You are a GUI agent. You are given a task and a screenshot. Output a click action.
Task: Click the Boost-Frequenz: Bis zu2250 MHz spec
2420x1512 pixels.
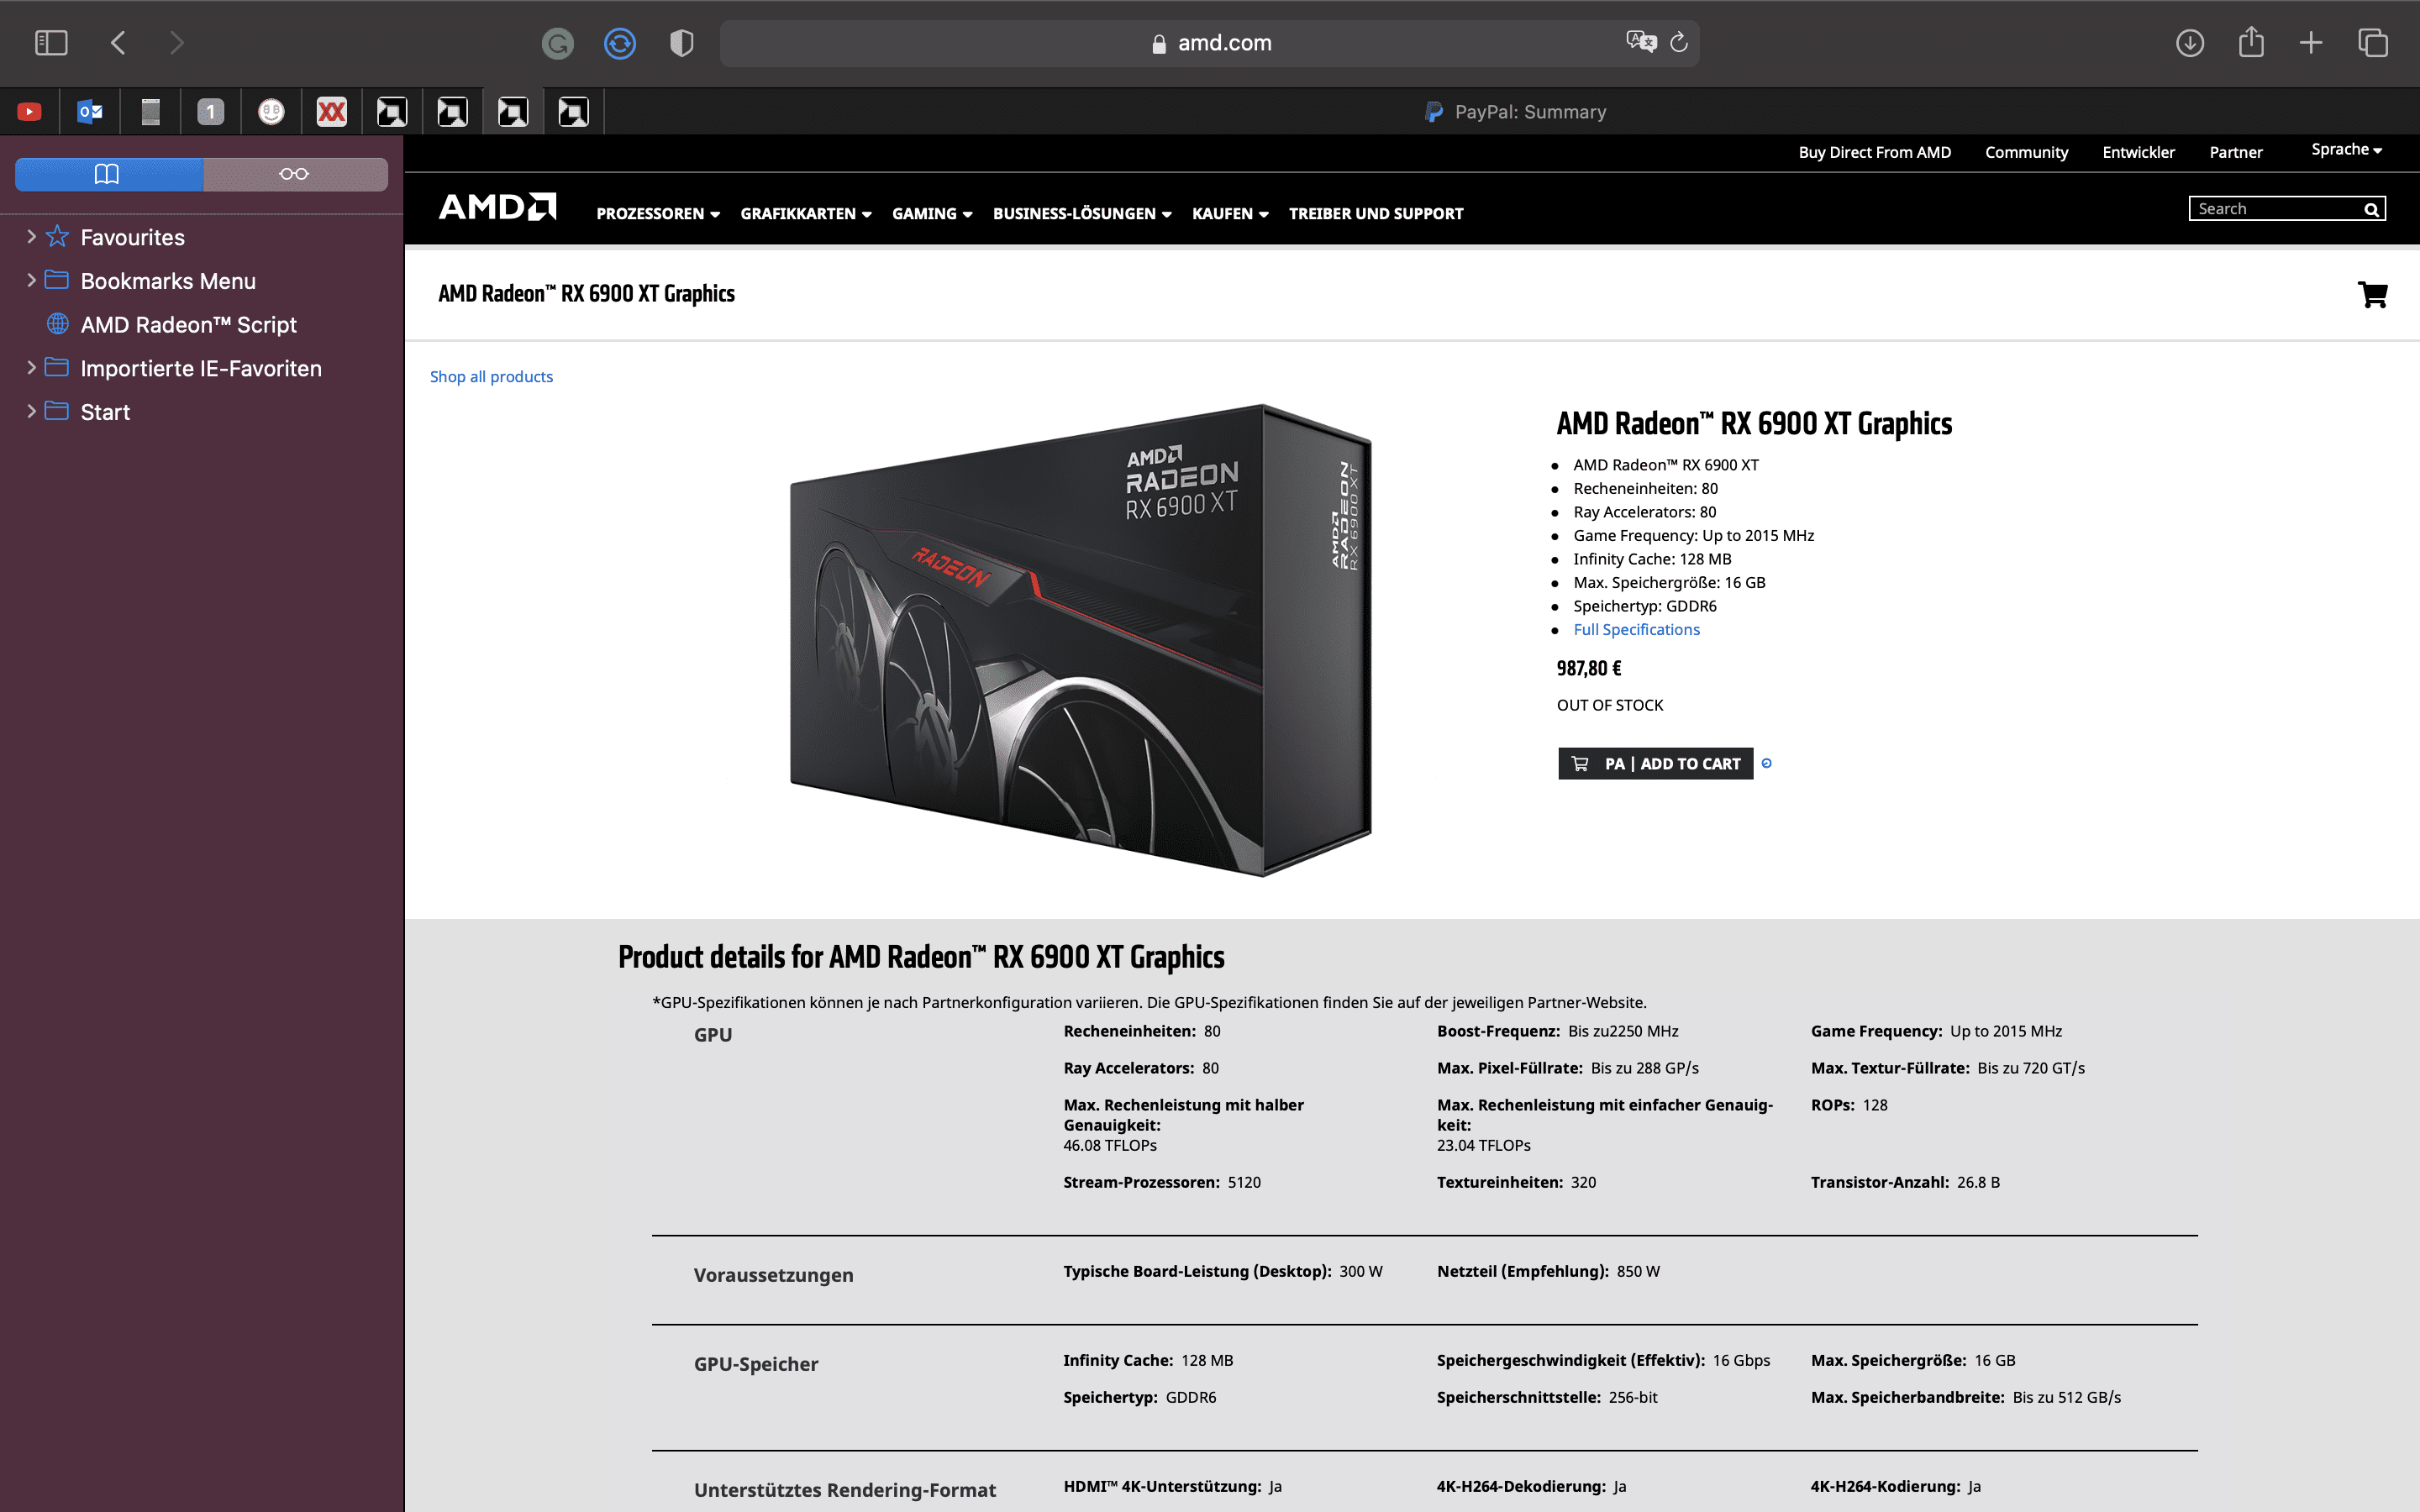pyautogui.click(x=1557, y=1031)
